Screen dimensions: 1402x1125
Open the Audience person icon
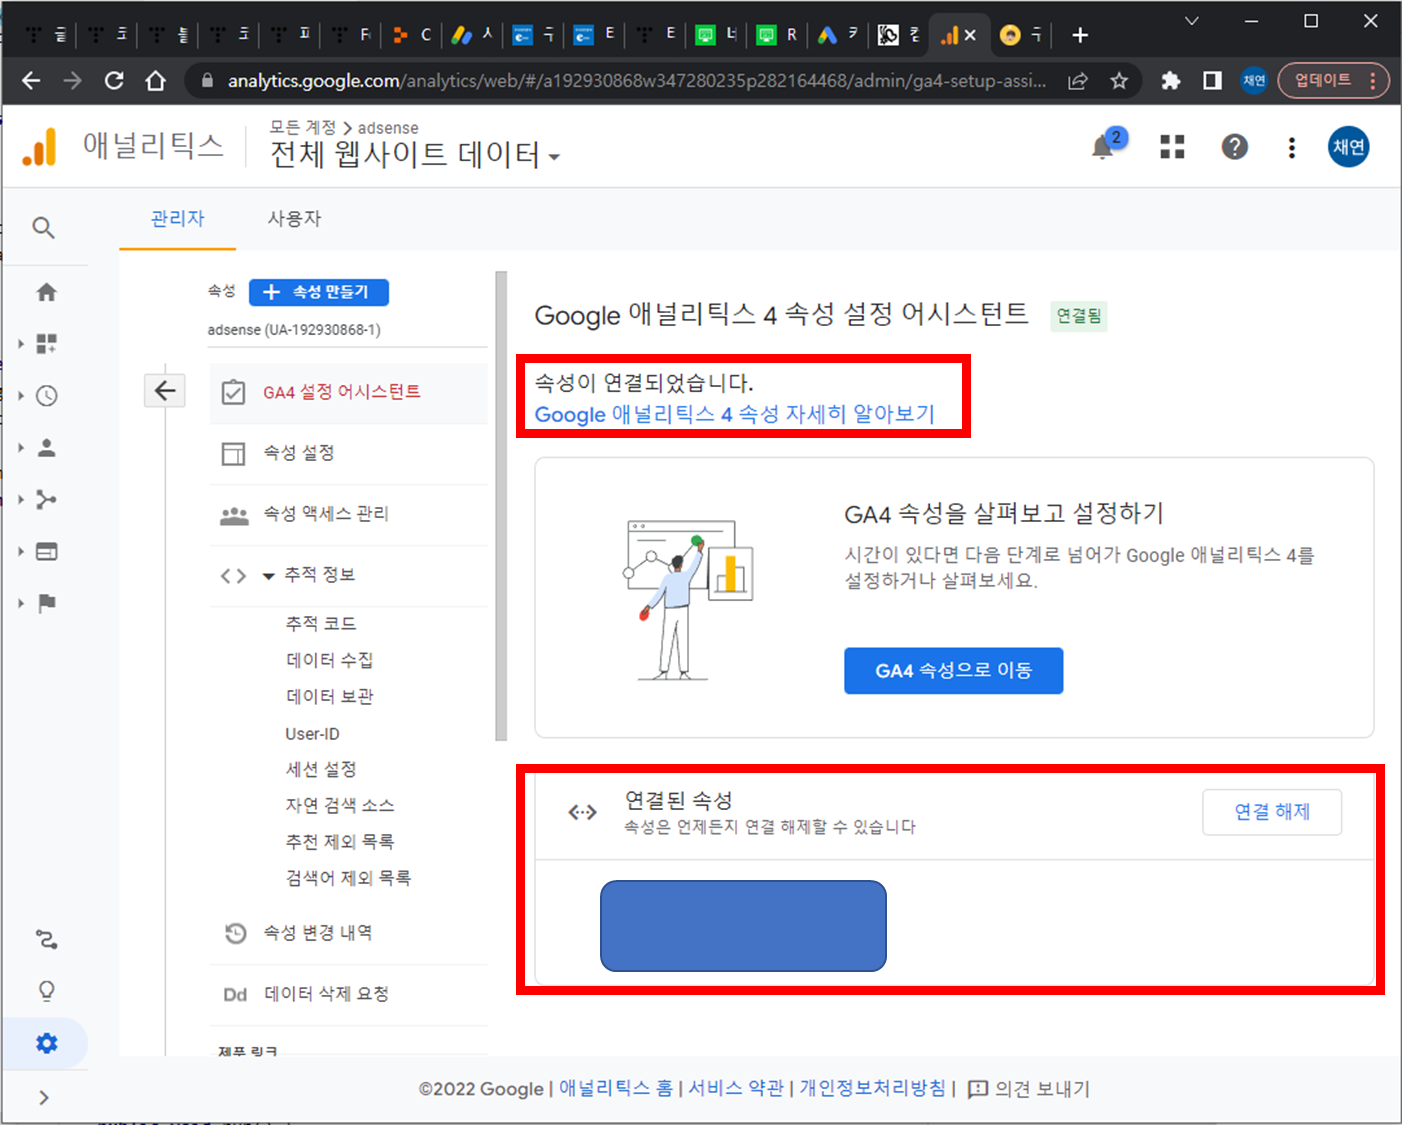coord(46,448)
